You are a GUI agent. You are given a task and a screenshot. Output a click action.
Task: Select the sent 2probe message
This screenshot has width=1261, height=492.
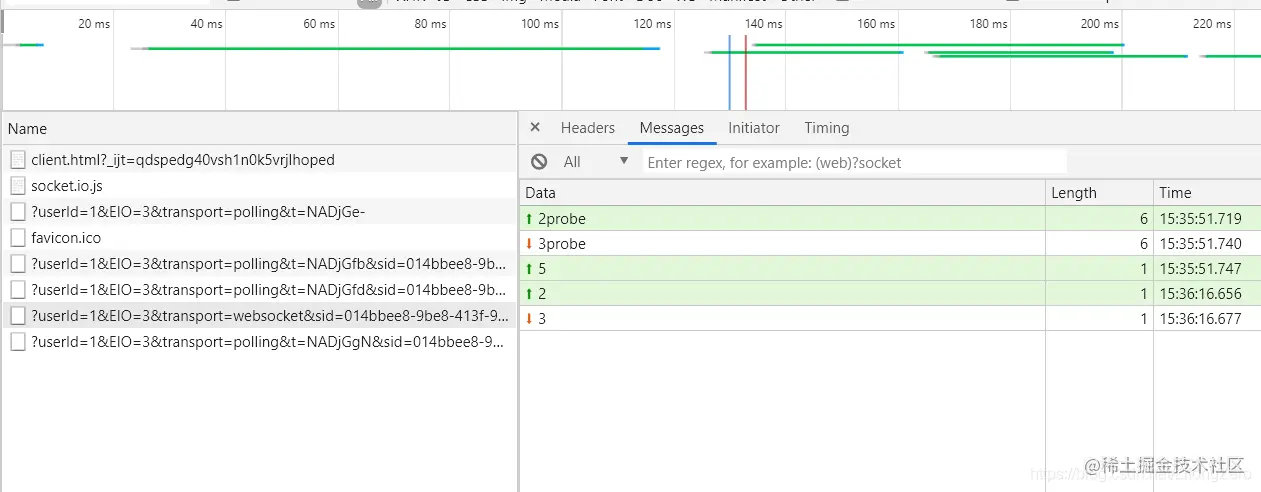coord(890,218)
